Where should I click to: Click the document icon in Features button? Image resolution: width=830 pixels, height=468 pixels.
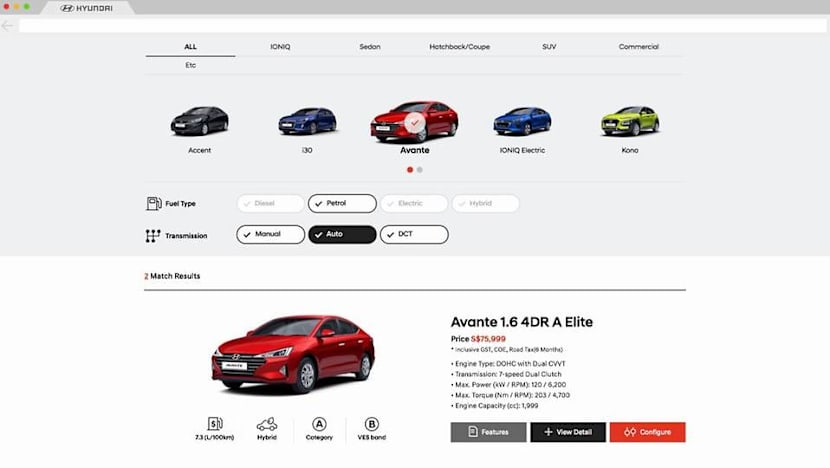(x=473, y=432)
